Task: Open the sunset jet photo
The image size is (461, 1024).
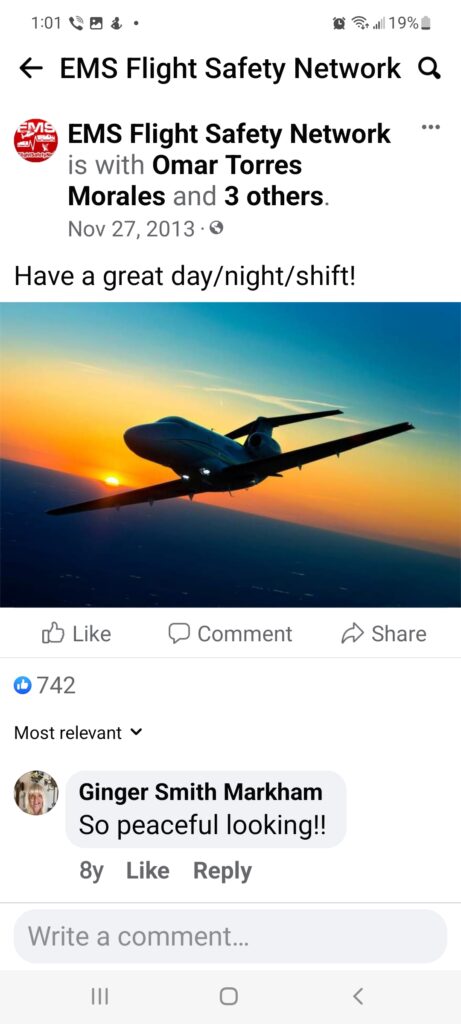Action: point(230,455)
